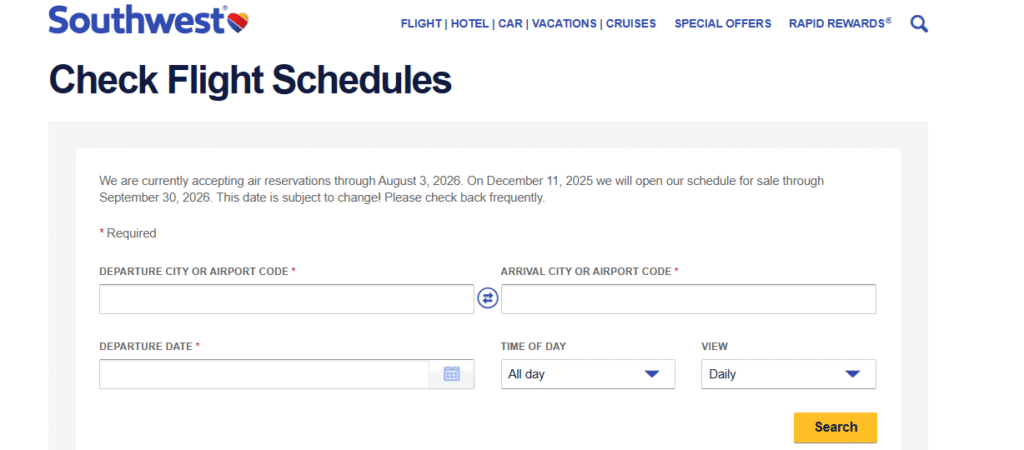Expand the Time of Day dropdown
This screenshot has width=1024, height=450.
(588, 374)
